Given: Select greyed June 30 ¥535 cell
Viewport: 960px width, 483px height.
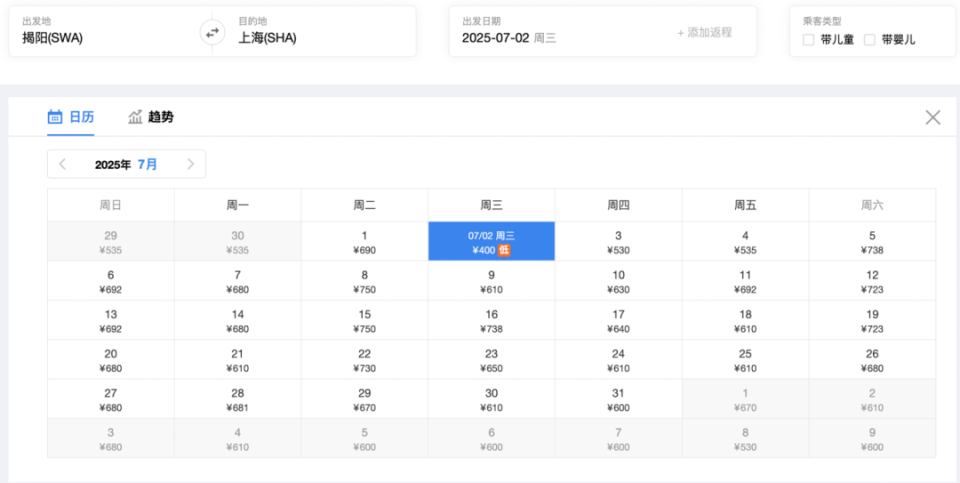Looking at the screenshot, I should [238, 242].
